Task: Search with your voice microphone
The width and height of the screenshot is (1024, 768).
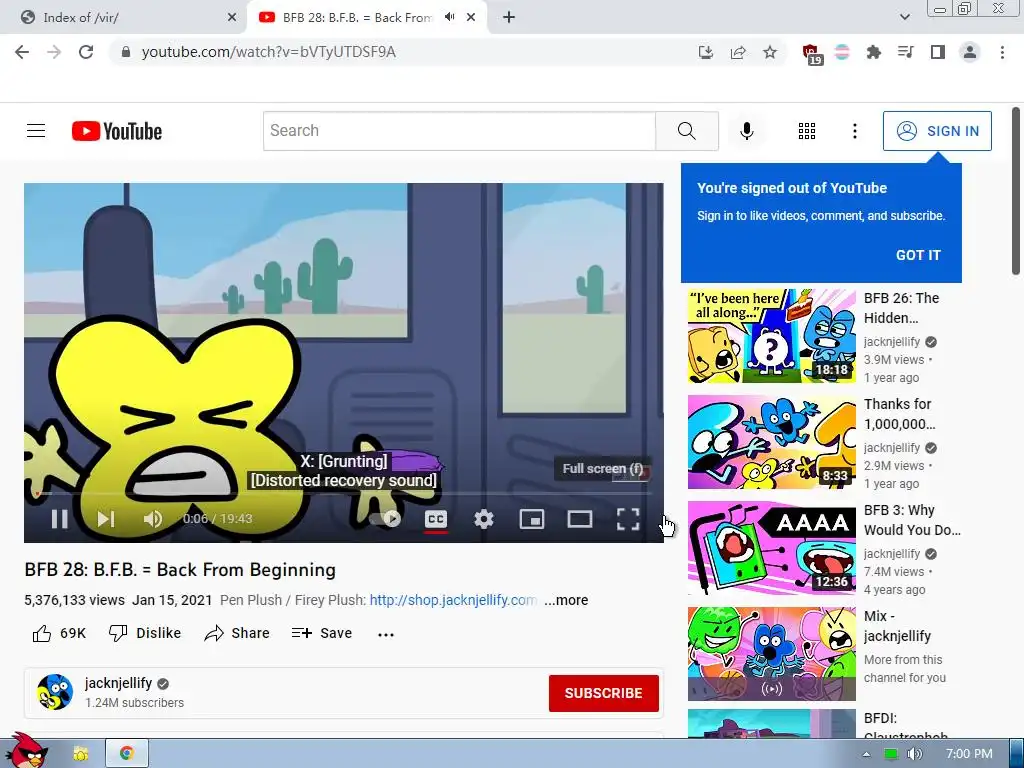Action: tap(746, 131)
